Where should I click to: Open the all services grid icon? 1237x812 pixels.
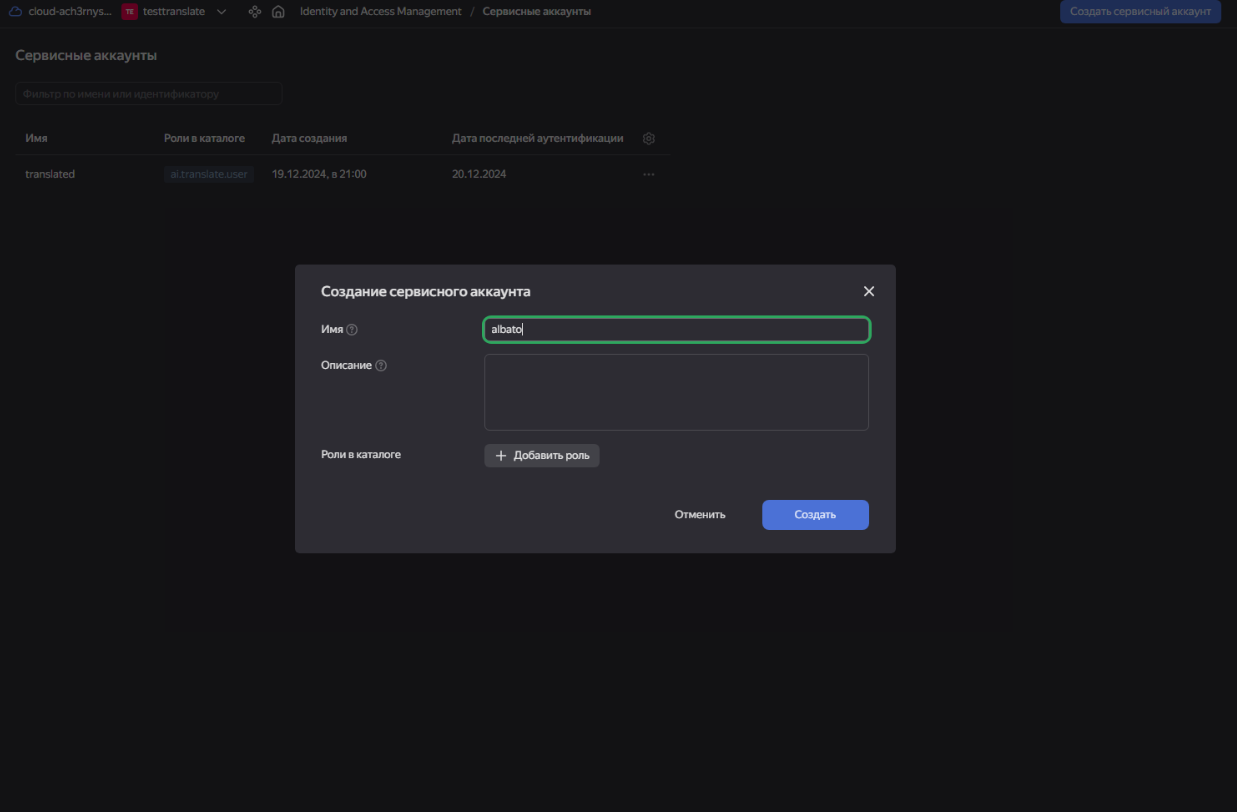254,12
